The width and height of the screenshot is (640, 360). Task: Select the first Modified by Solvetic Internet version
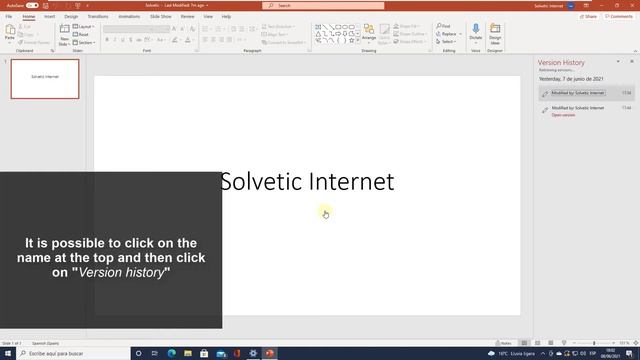coord(586,93)
